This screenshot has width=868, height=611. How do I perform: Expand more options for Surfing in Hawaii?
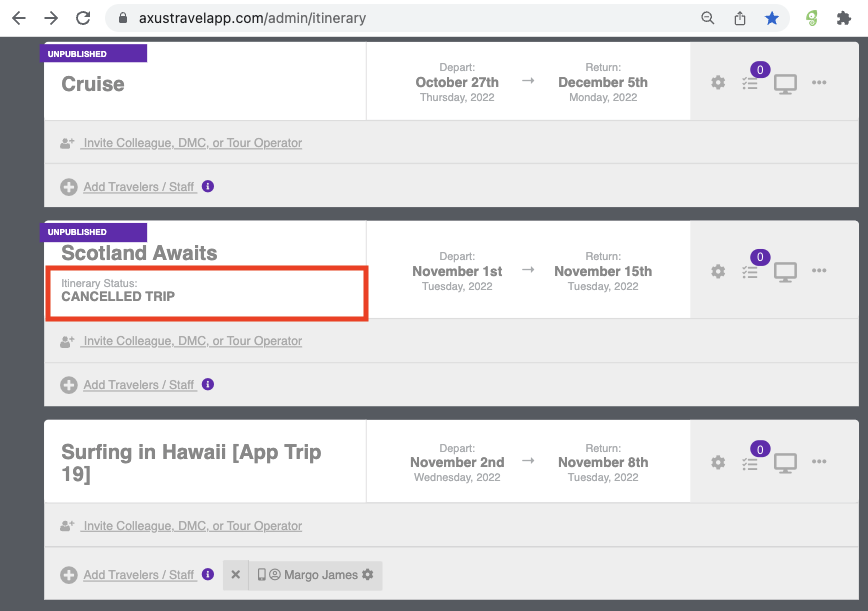tap(819, 462)
